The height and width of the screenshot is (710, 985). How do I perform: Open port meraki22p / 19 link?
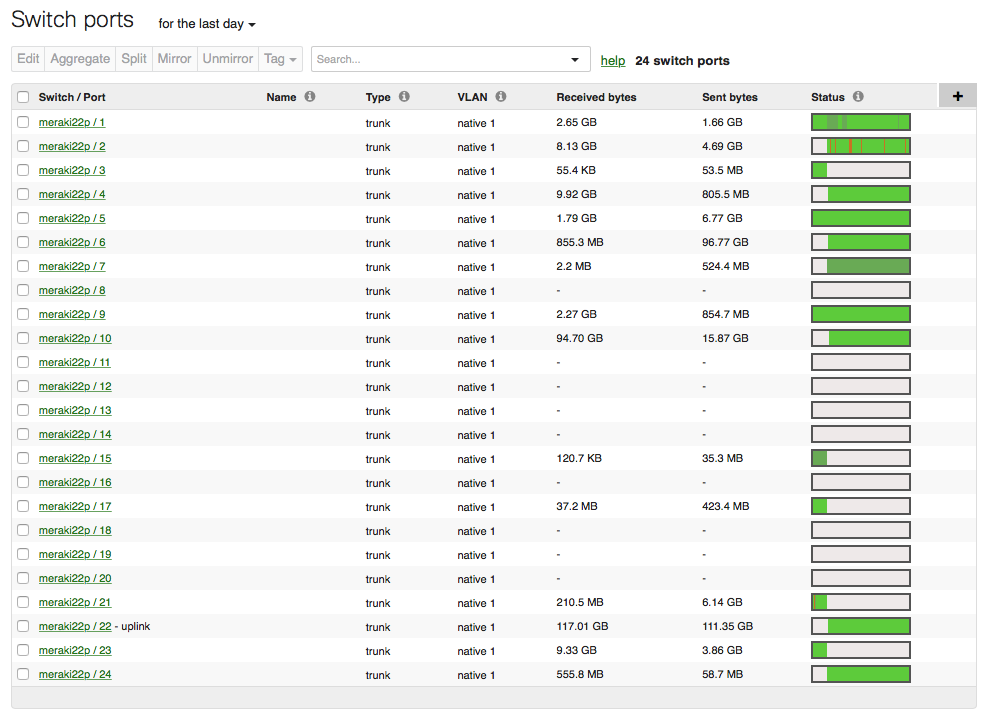[x=75, y=554]
